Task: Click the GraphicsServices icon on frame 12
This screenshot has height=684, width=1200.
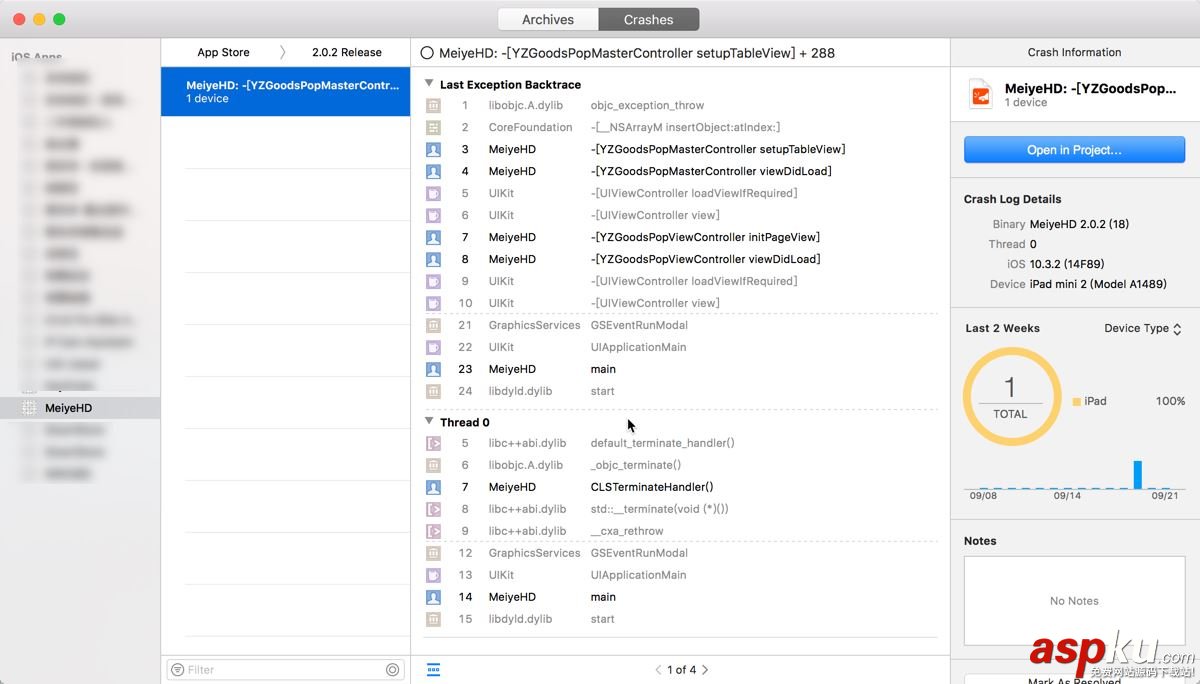Action: [433, 553]
